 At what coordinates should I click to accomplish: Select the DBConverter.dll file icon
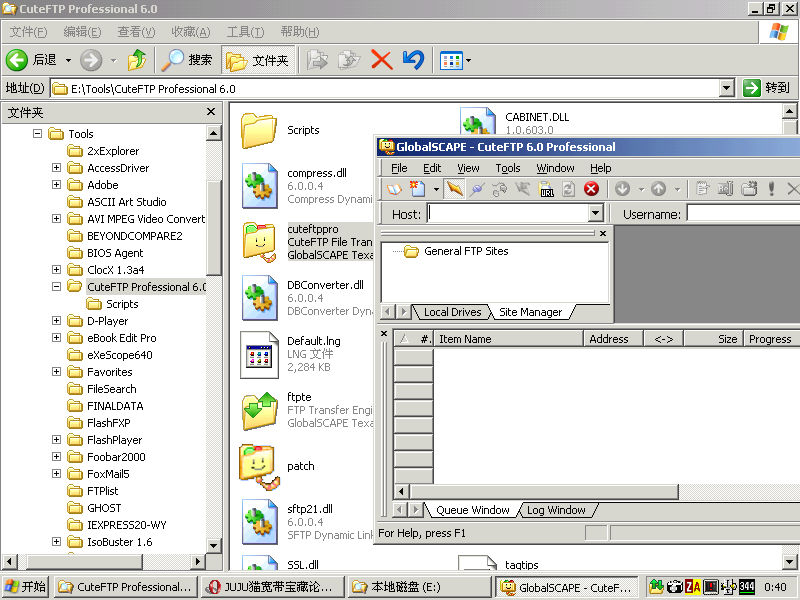pyautogui.click(x=259, y=298)
